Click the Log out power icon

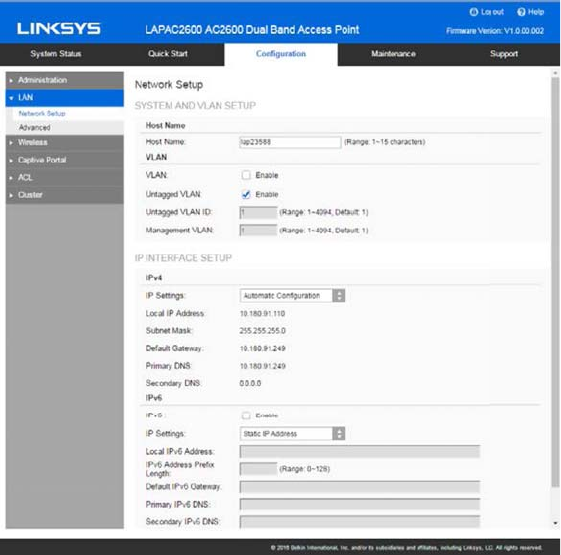click(x=473, y=12)
